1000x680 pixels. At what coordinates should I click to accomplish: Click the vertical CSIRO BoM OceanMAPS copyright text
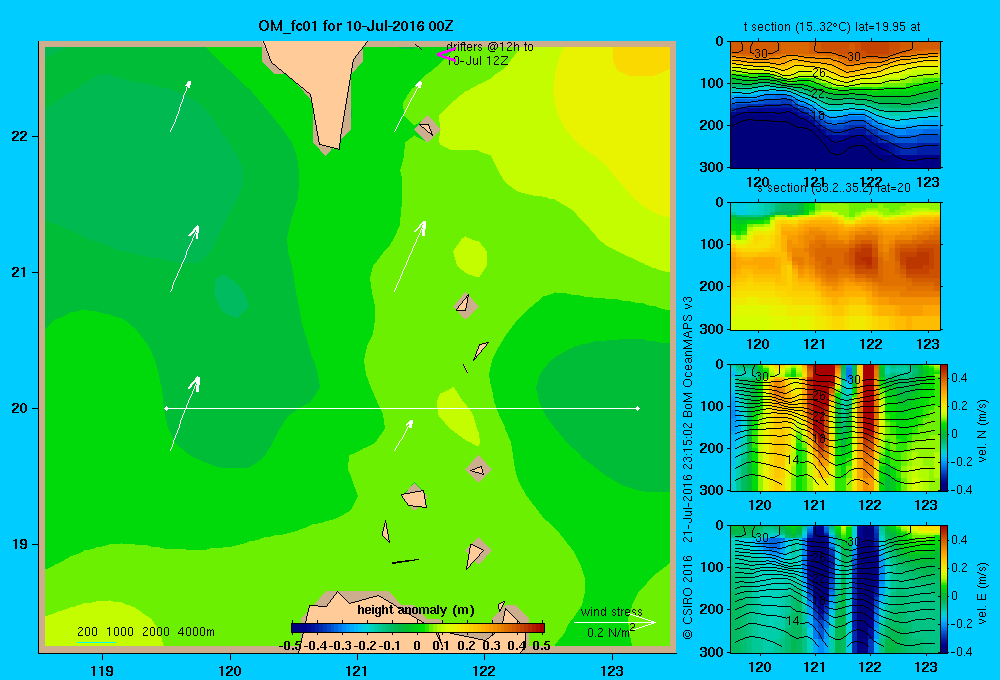688,468
